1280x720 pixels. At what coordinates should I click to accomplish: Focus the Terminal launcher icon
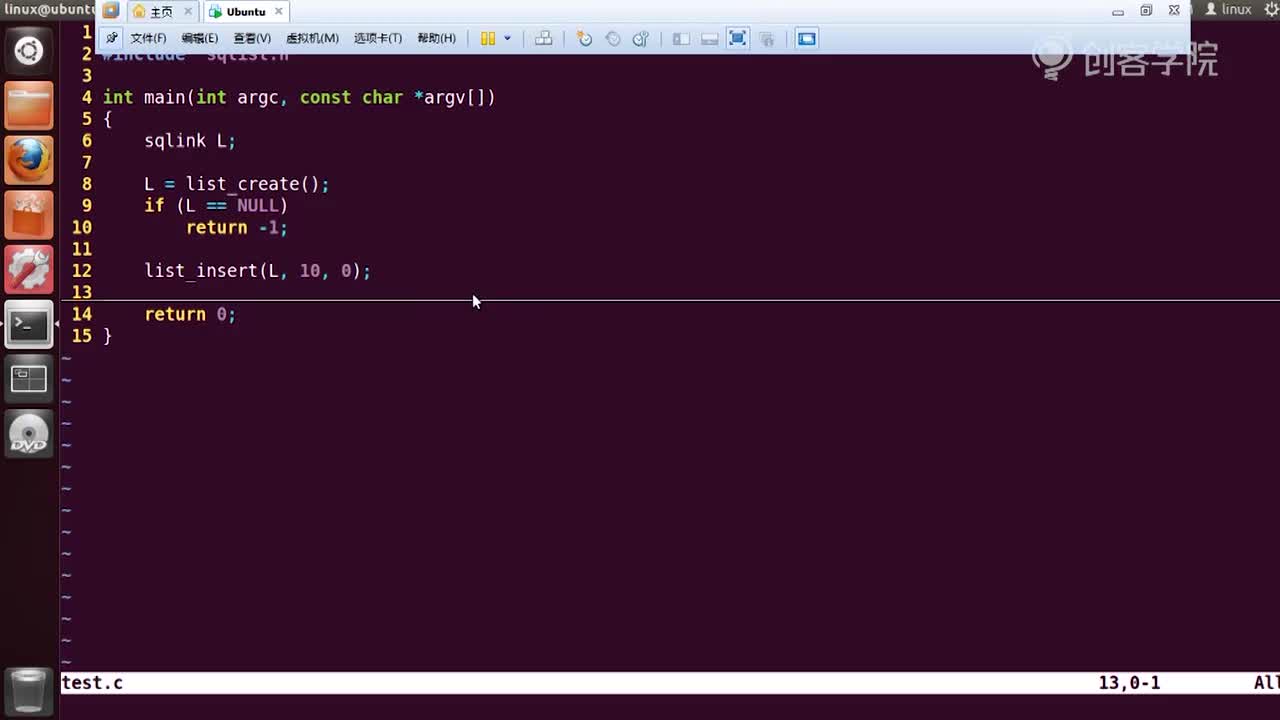[x=29, y=324]
